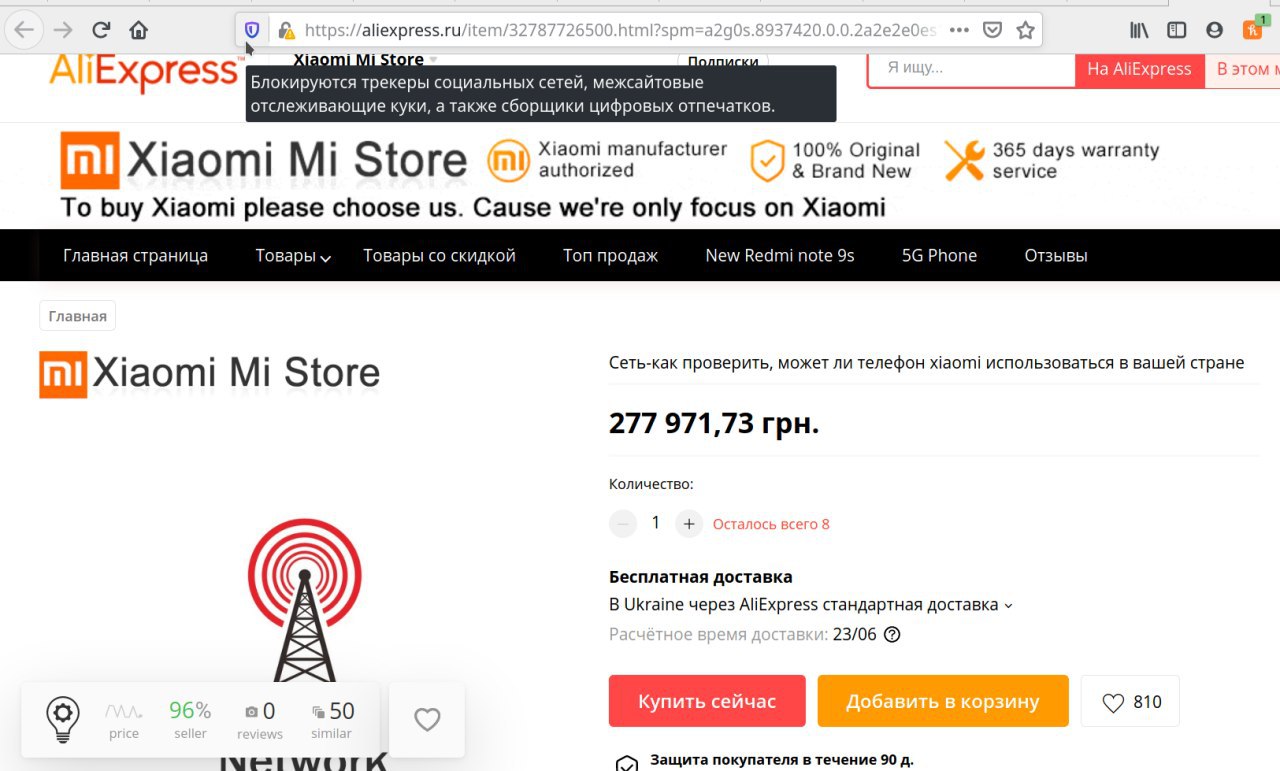The image size is (1280, 771).
Task: Click 'Добавить в корзину' button
Action: coord(943,701)
